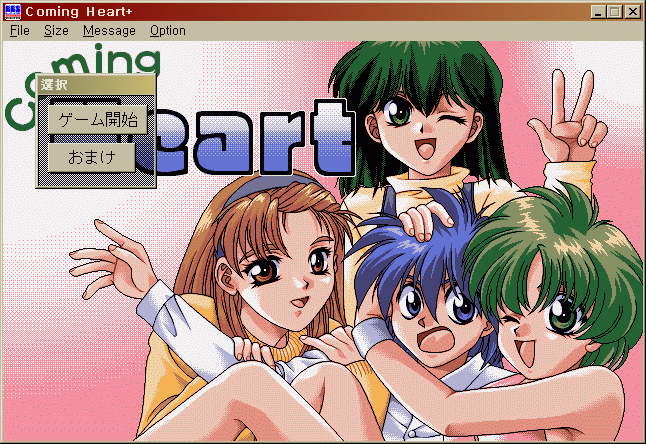Click the 選択 dialog title bar
Viewport: 646px width, 444px height.
coord(96,85)
